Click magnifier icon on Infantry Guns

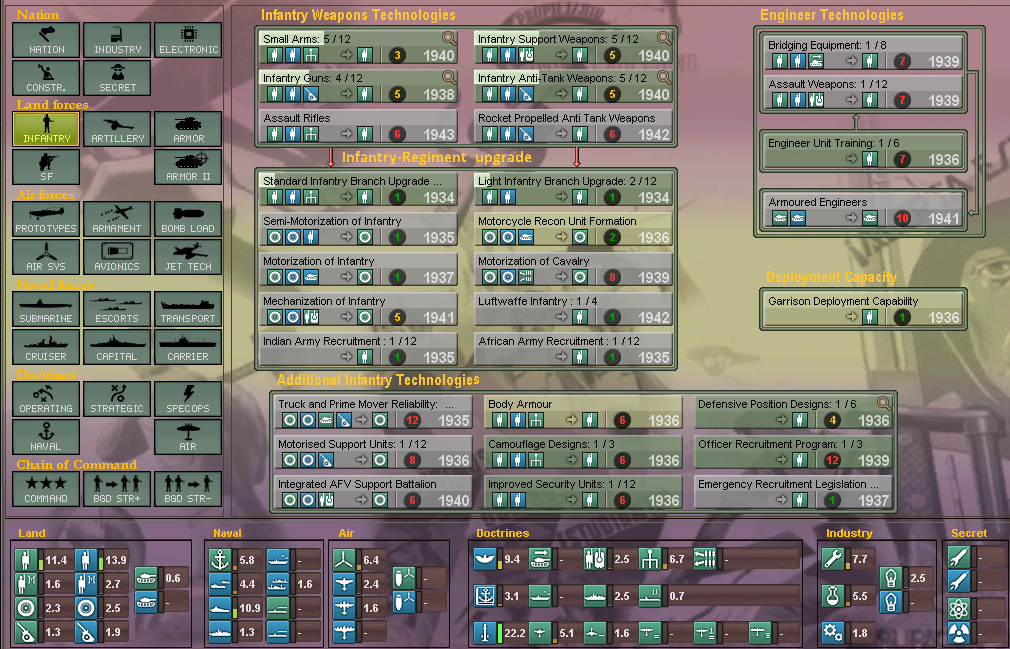click(x=449, y=78)
